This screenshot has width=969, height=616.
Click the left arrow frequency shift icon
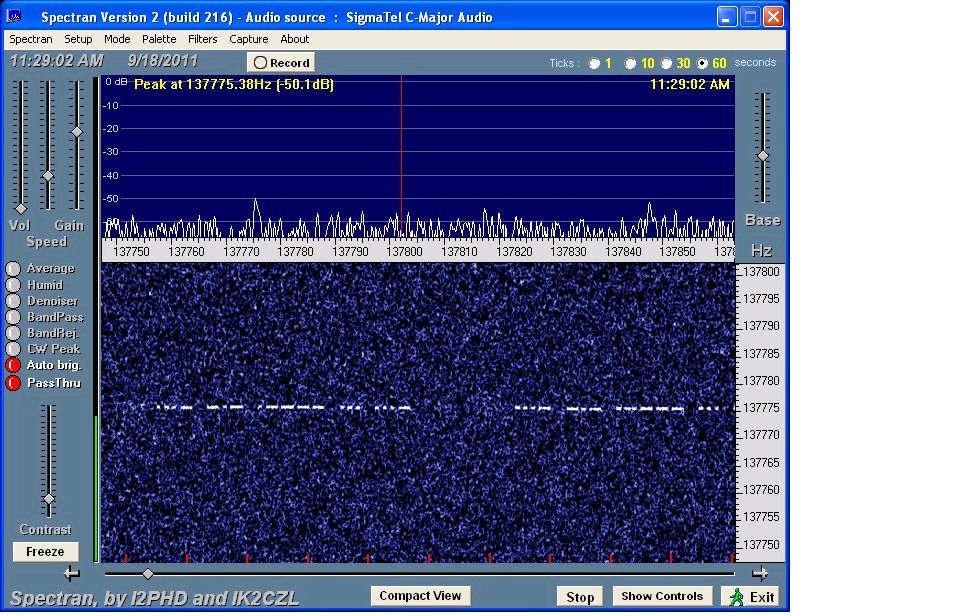(x=72, y=573)
